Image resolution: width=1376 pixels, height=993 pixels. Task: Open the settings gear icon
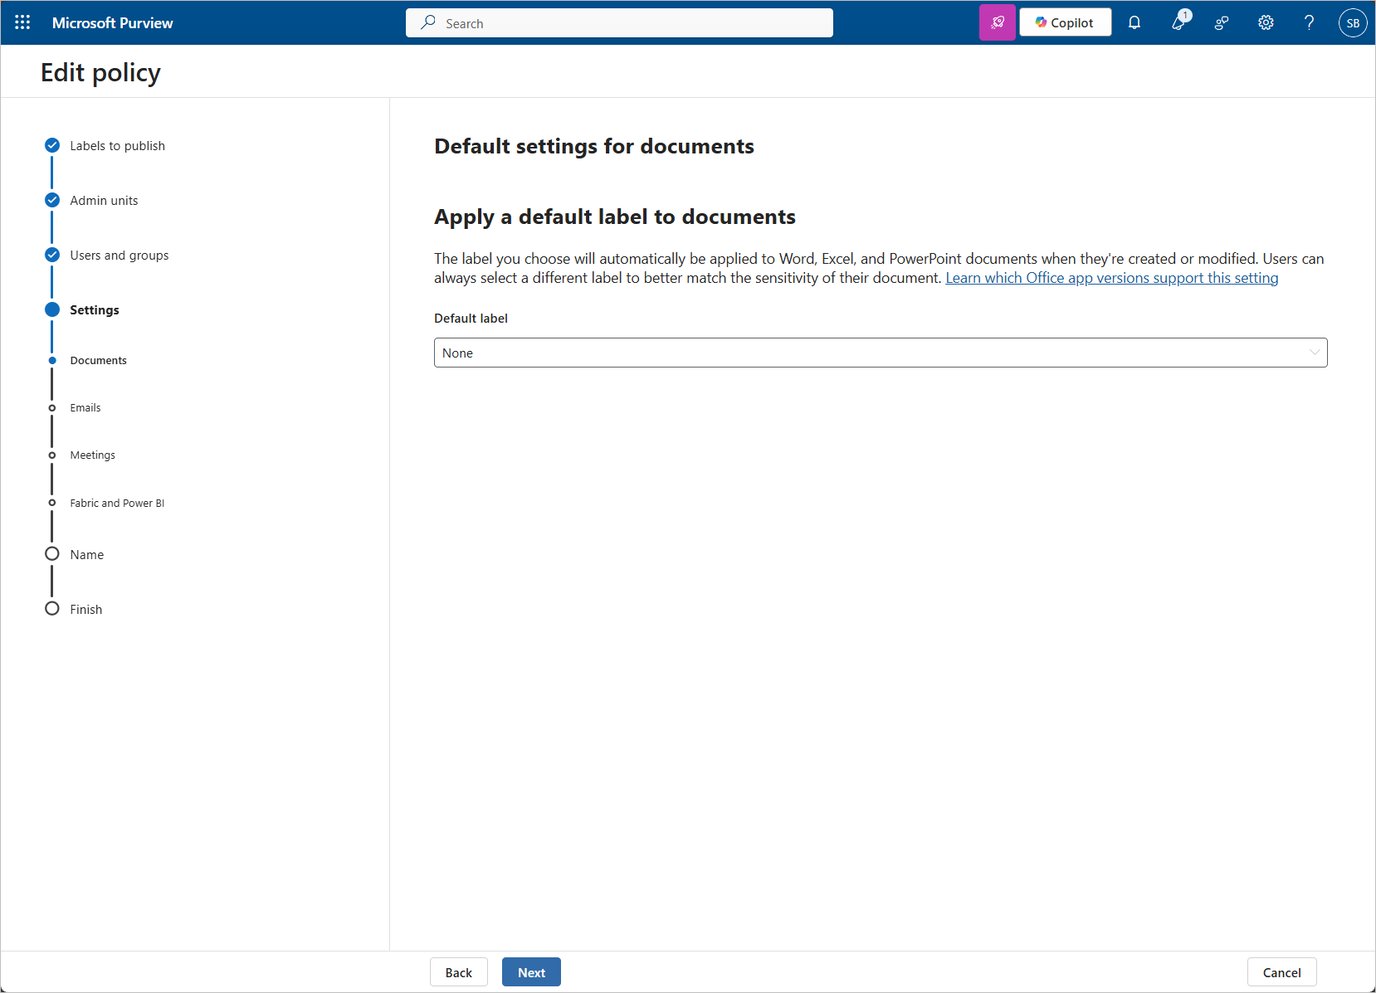pyautogui.click(x=1266, y=22)
